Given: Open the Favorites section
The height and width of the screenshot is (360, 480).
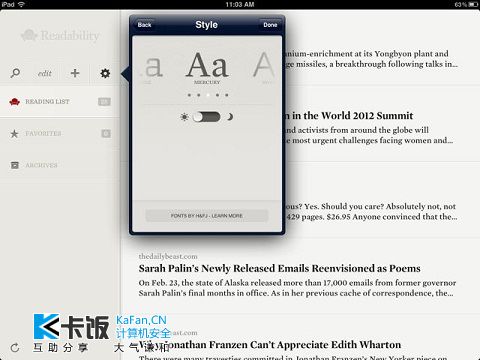Looking at the screenshot, I should pyautogui.click(x=60, y=133).
